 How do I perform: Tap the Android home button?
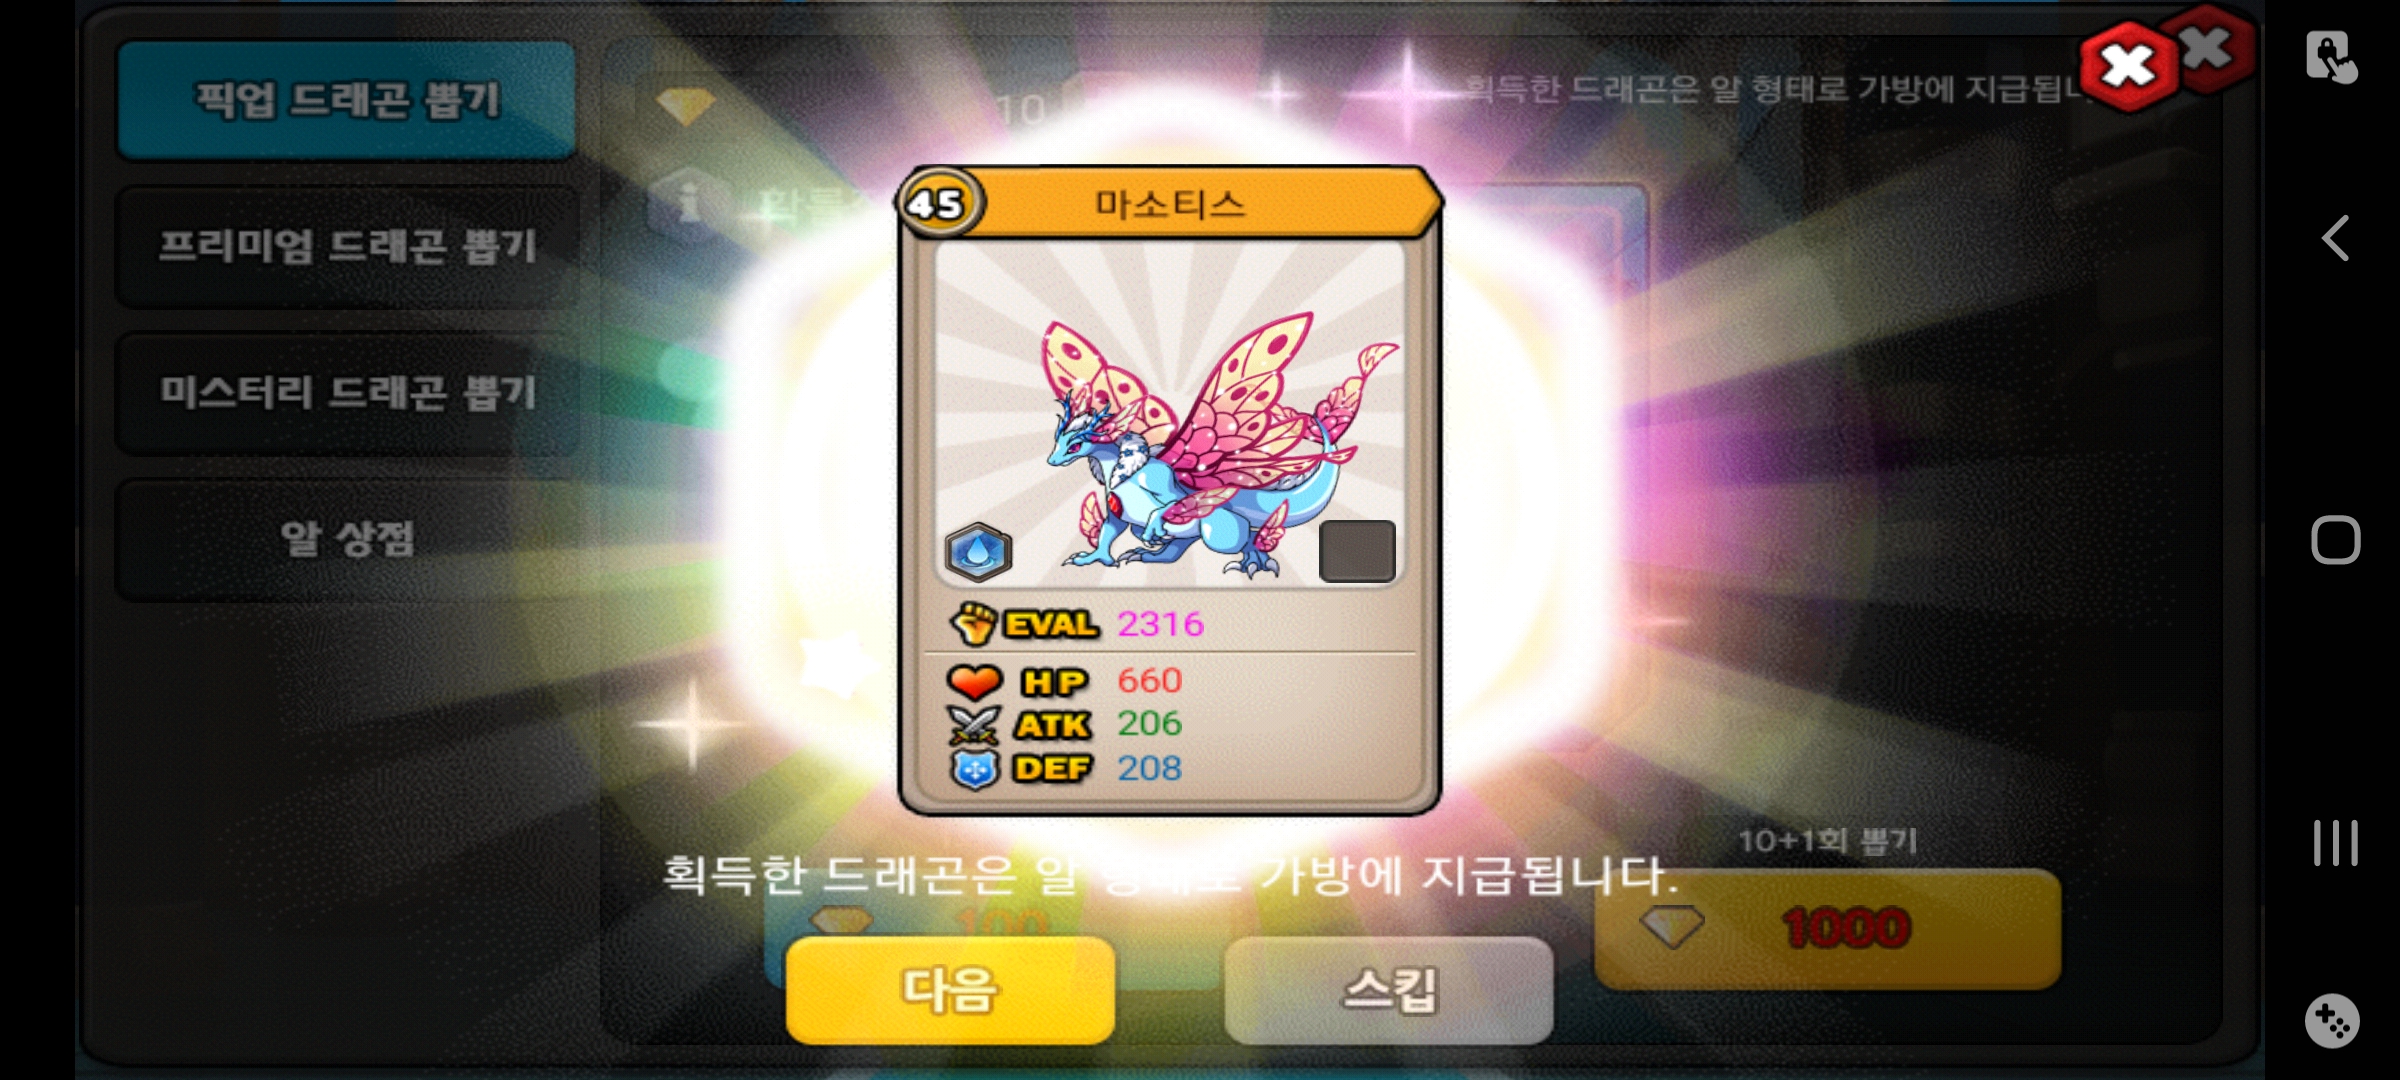(2335, 540)
